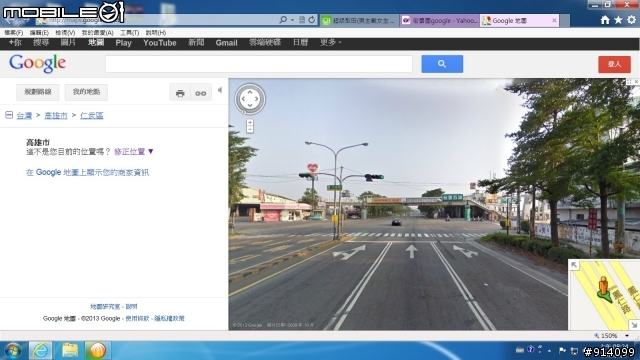Screen dimensions: 640x360
Task: Click the My Places button
Action: point(86,92)
